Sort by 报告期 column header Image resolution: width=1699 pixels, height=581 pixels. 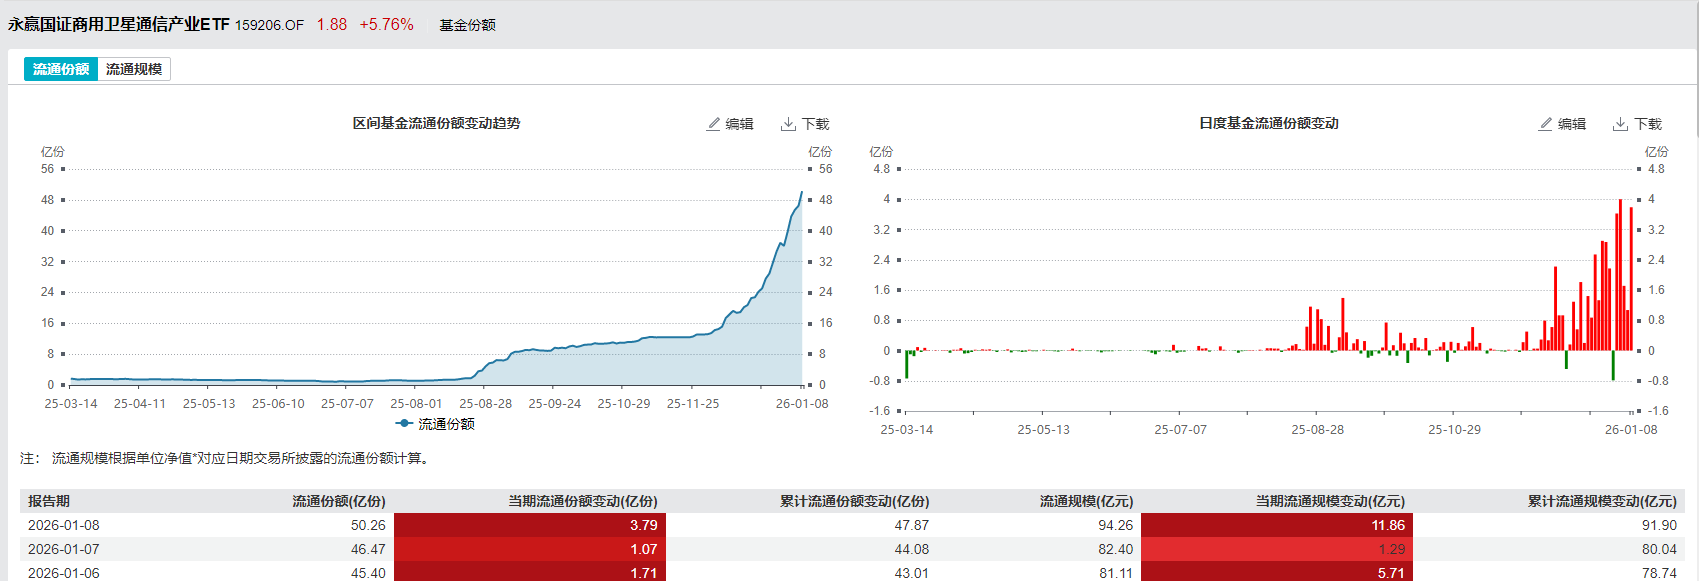point(49,501)
